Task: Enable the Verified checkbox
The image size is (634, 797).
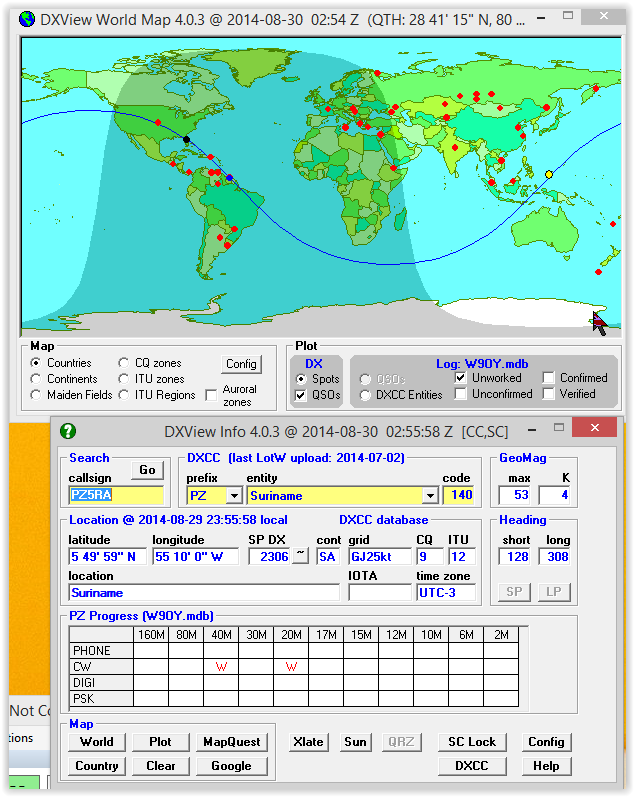Action: 548,394
